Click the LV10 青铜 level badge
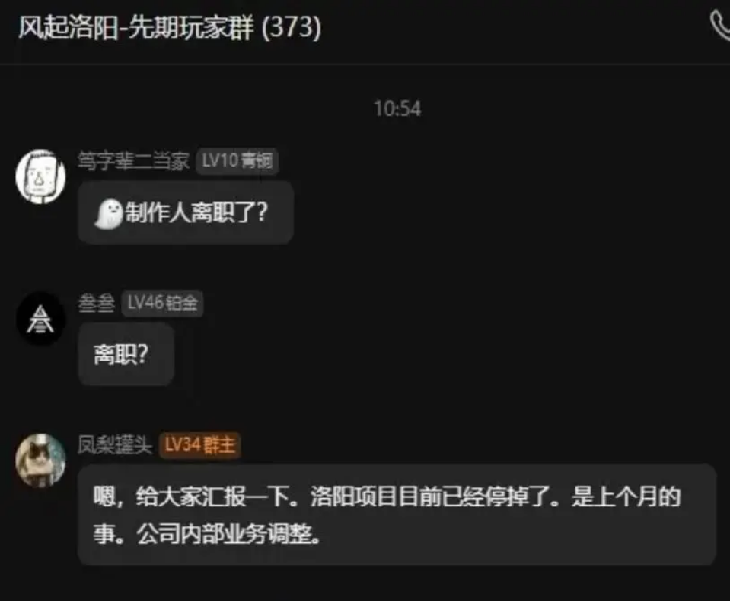This screenshot has width=730, height=601. click(x=237, y=161)
